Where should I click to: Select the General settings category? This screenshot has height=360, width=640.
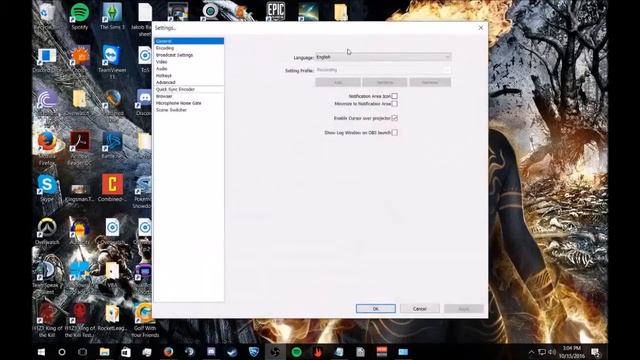(189, 41)
